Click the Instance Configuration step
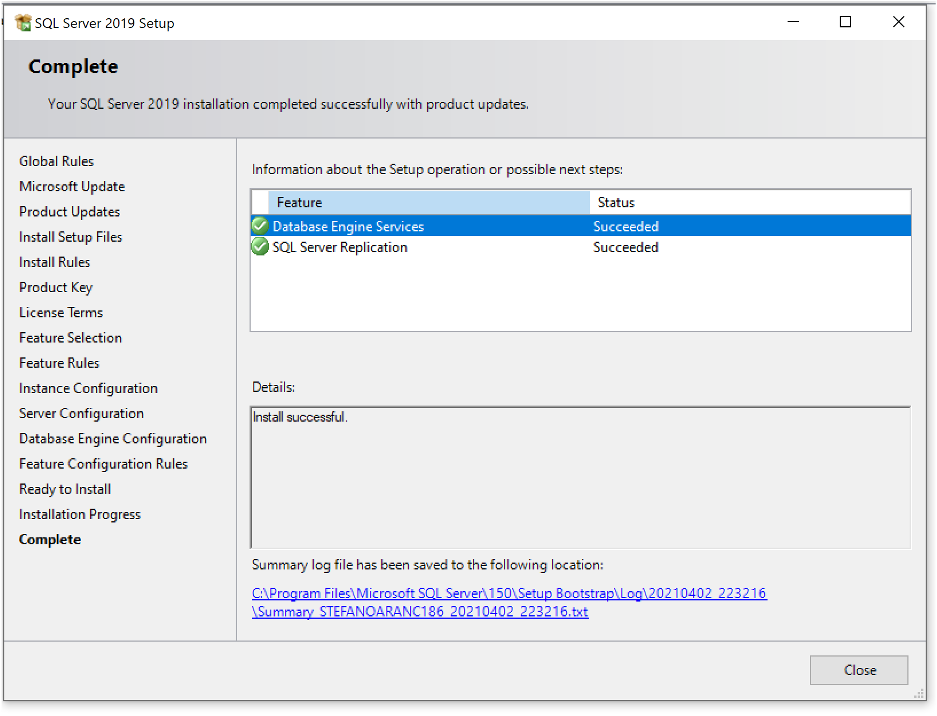937x716 pixels. pyautogui.click(x=88, y=388)
